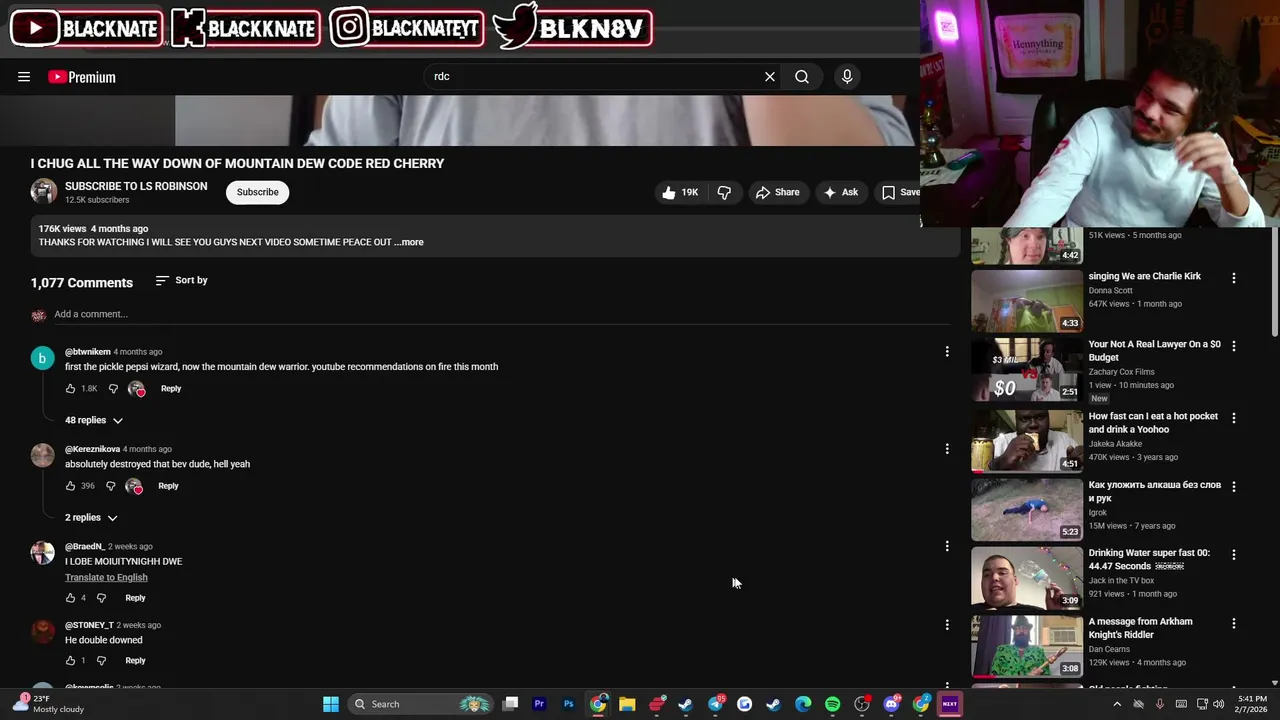This screenshot has width=1280, height=720.
Task: Like @btwnikem's comment
Action: click(x=70, y=389)
